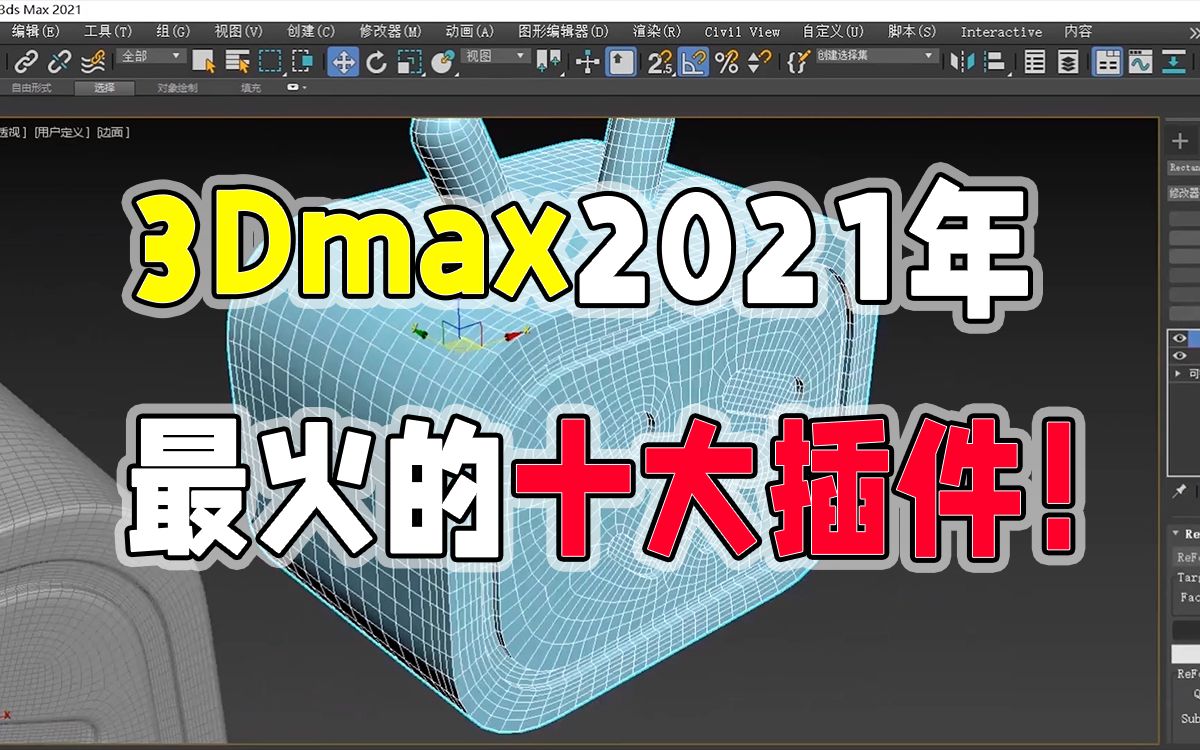This screenshot has height=750, width=1200.
Task: Open the 渲染(R) menu
Action: point(648,32)
